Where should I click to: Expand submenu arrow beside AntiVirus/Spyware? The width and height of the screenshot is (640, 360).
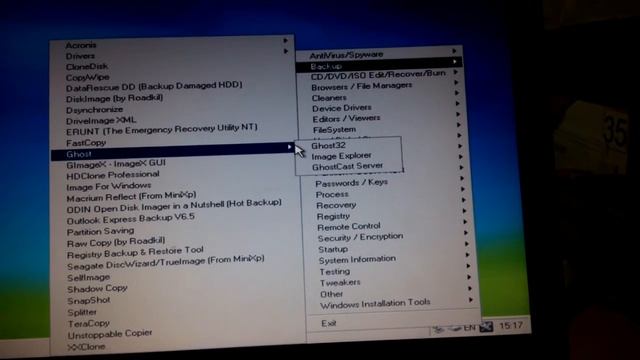pos(454,51)
